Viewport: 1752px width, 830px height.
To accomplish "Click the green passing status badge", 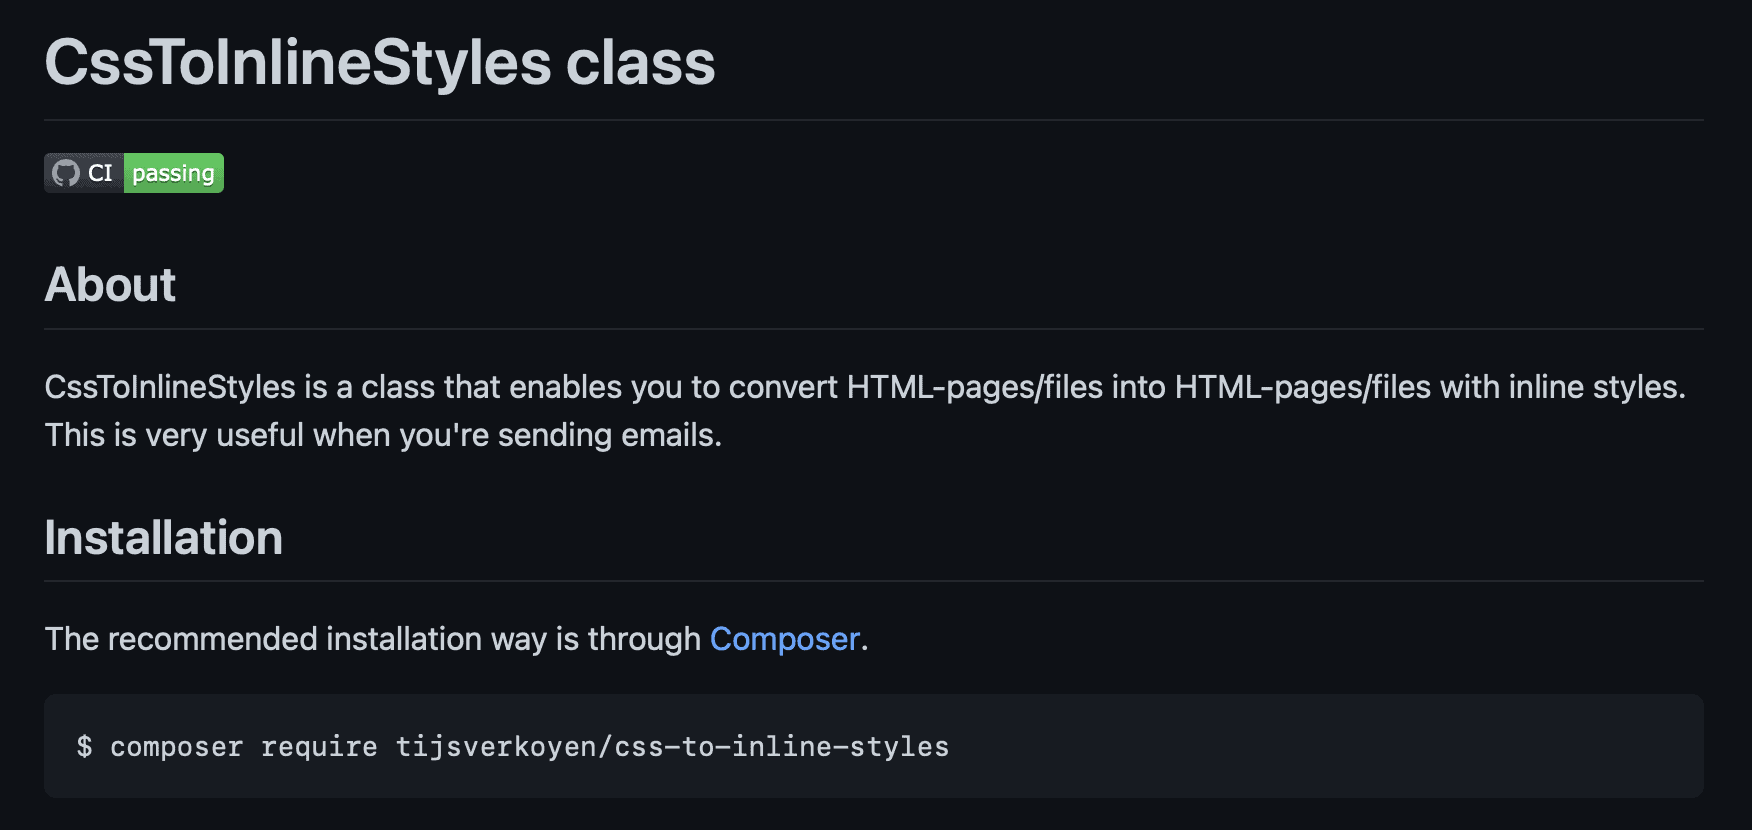I will [174, 173].
